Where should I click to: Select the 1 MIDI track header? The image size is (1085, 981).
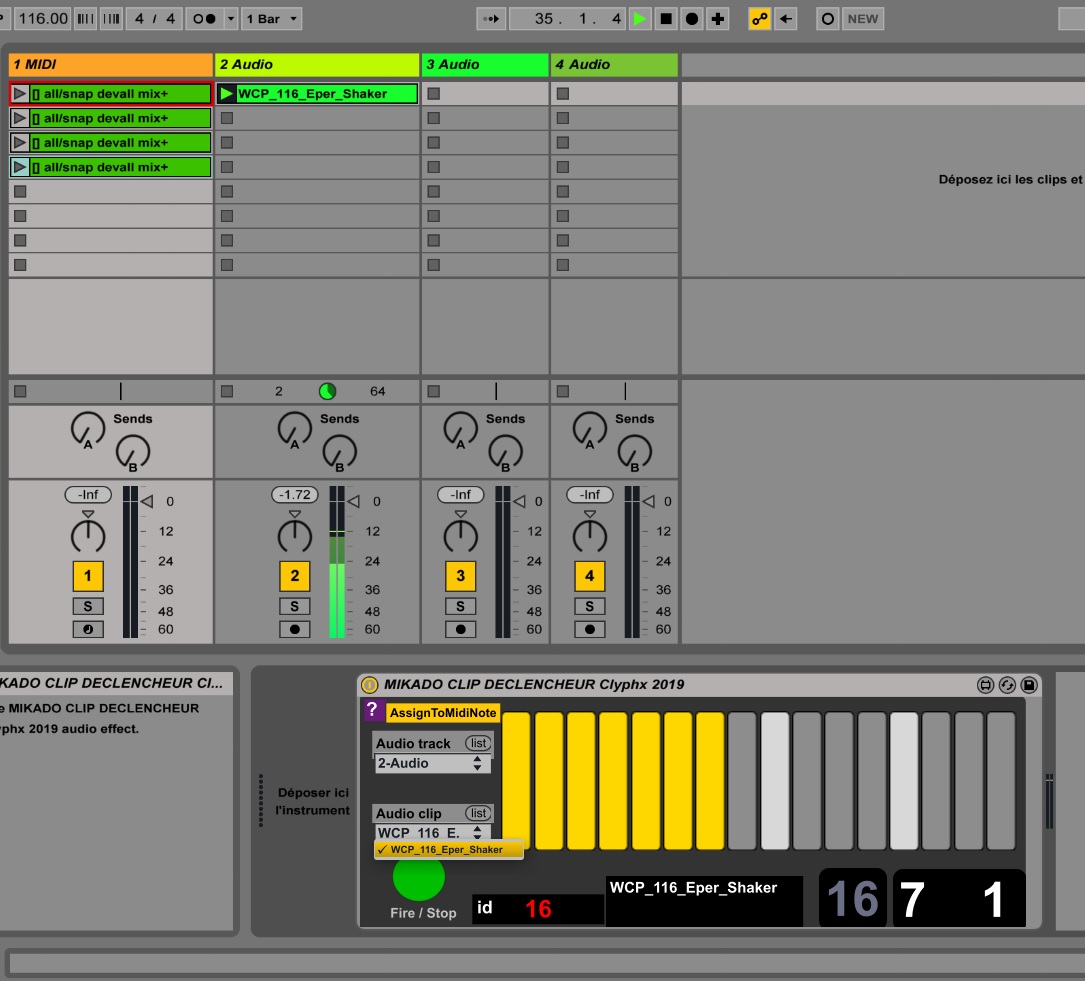point(110,64)
